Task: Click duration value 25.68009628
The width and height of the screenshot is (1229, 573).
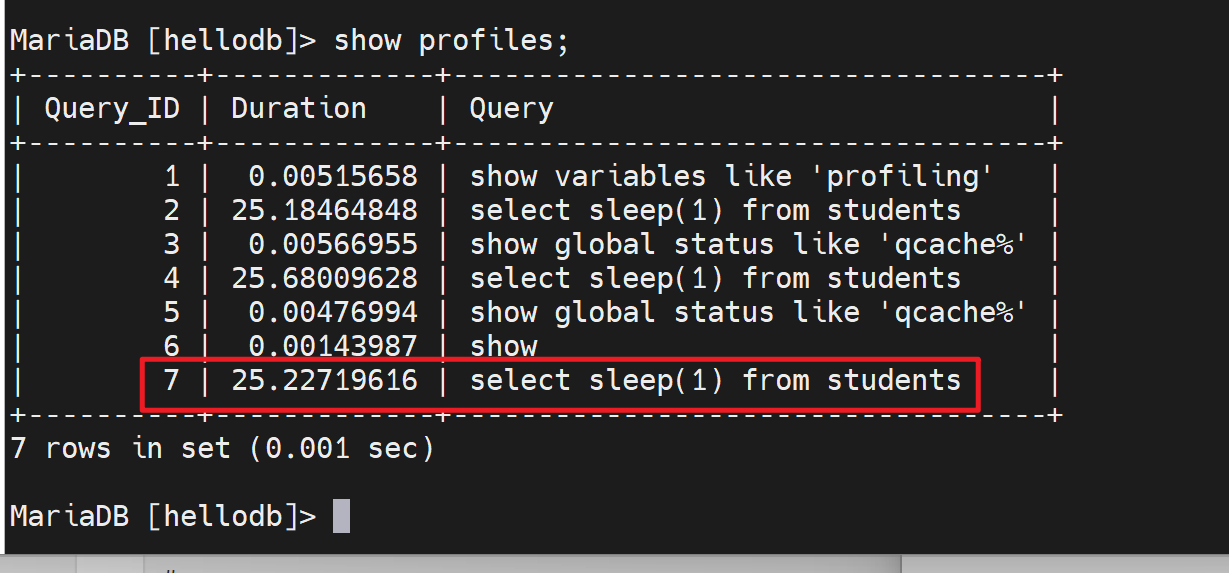Action: pos(325,279)
